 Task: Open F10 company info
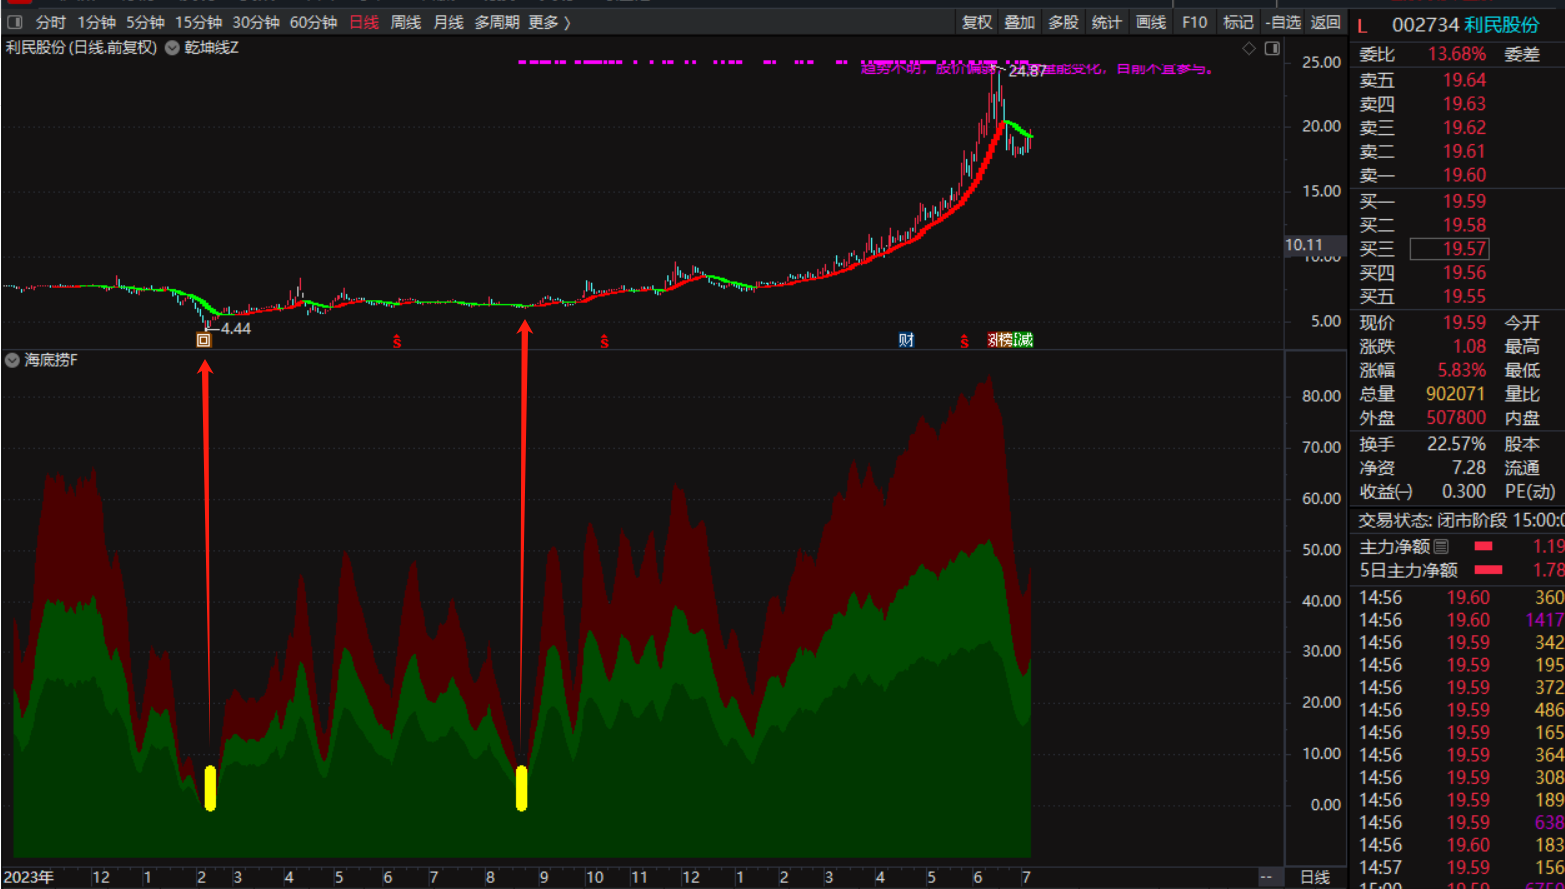[1194, 22]
